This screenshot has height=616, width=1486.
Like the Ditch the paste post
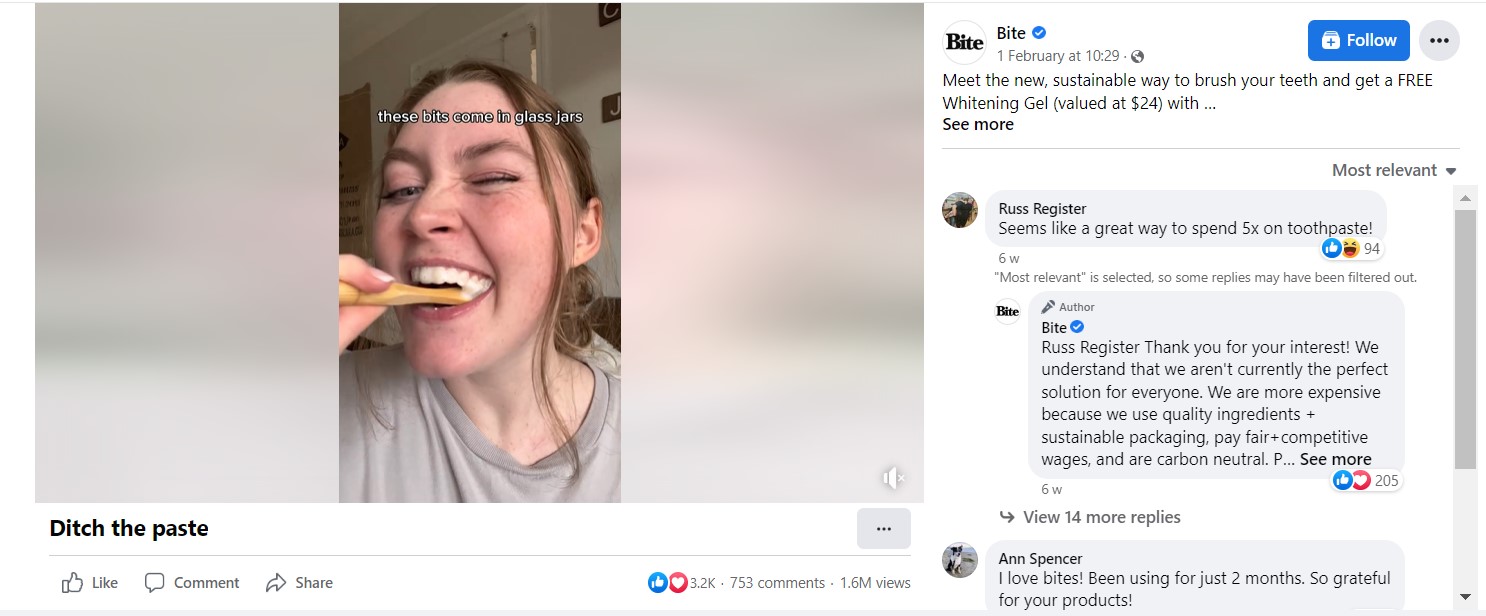[x=88, y=582]
